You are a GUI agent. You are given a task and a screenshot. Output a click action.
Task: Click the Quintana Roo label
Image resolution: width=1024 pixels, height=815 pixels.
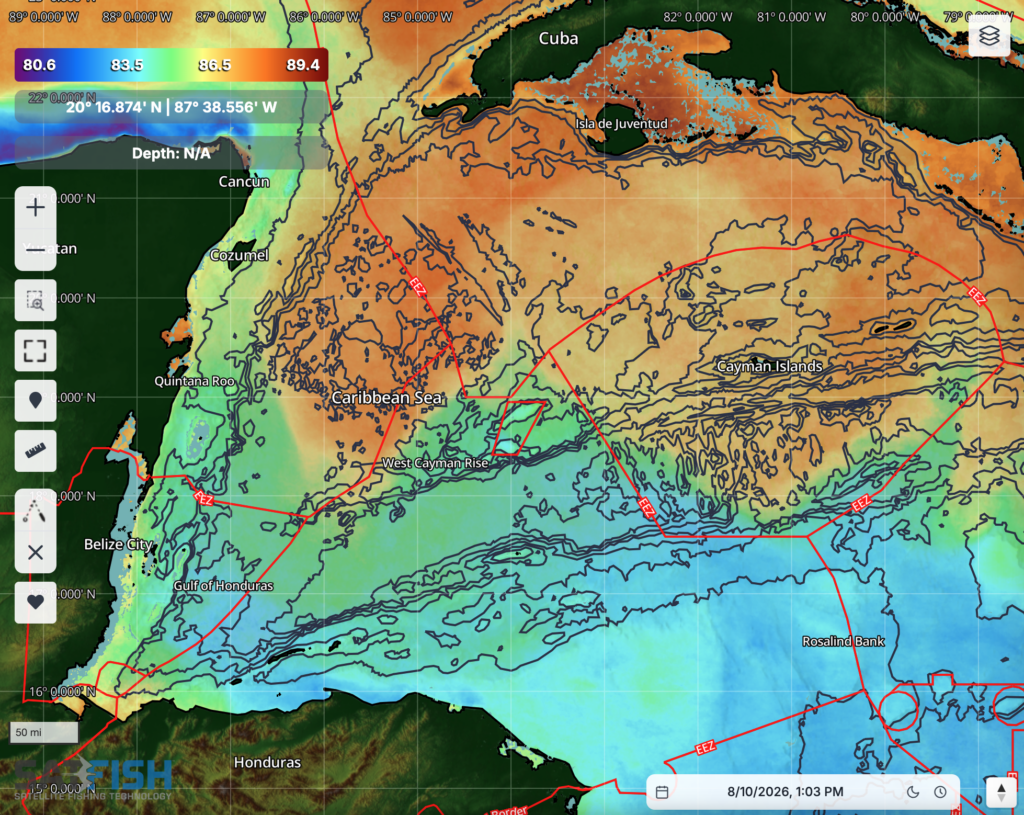(194, 381)
